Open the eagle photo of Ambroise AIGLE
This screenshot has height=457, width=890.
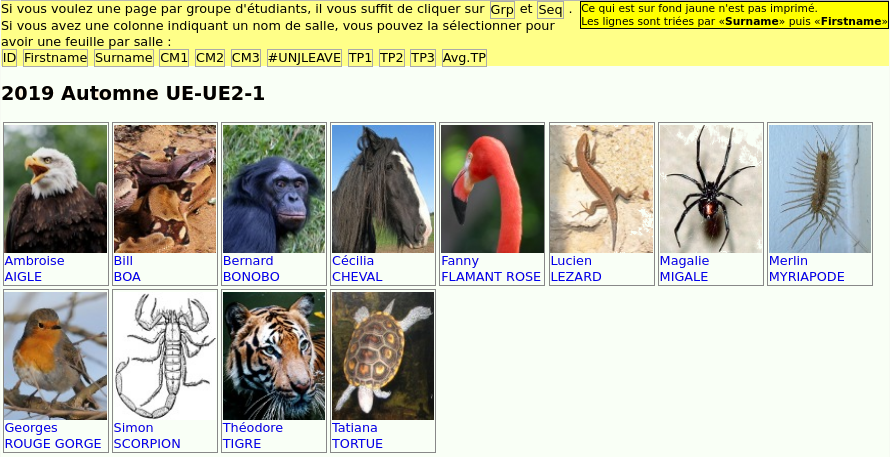[x=55, y=188]
